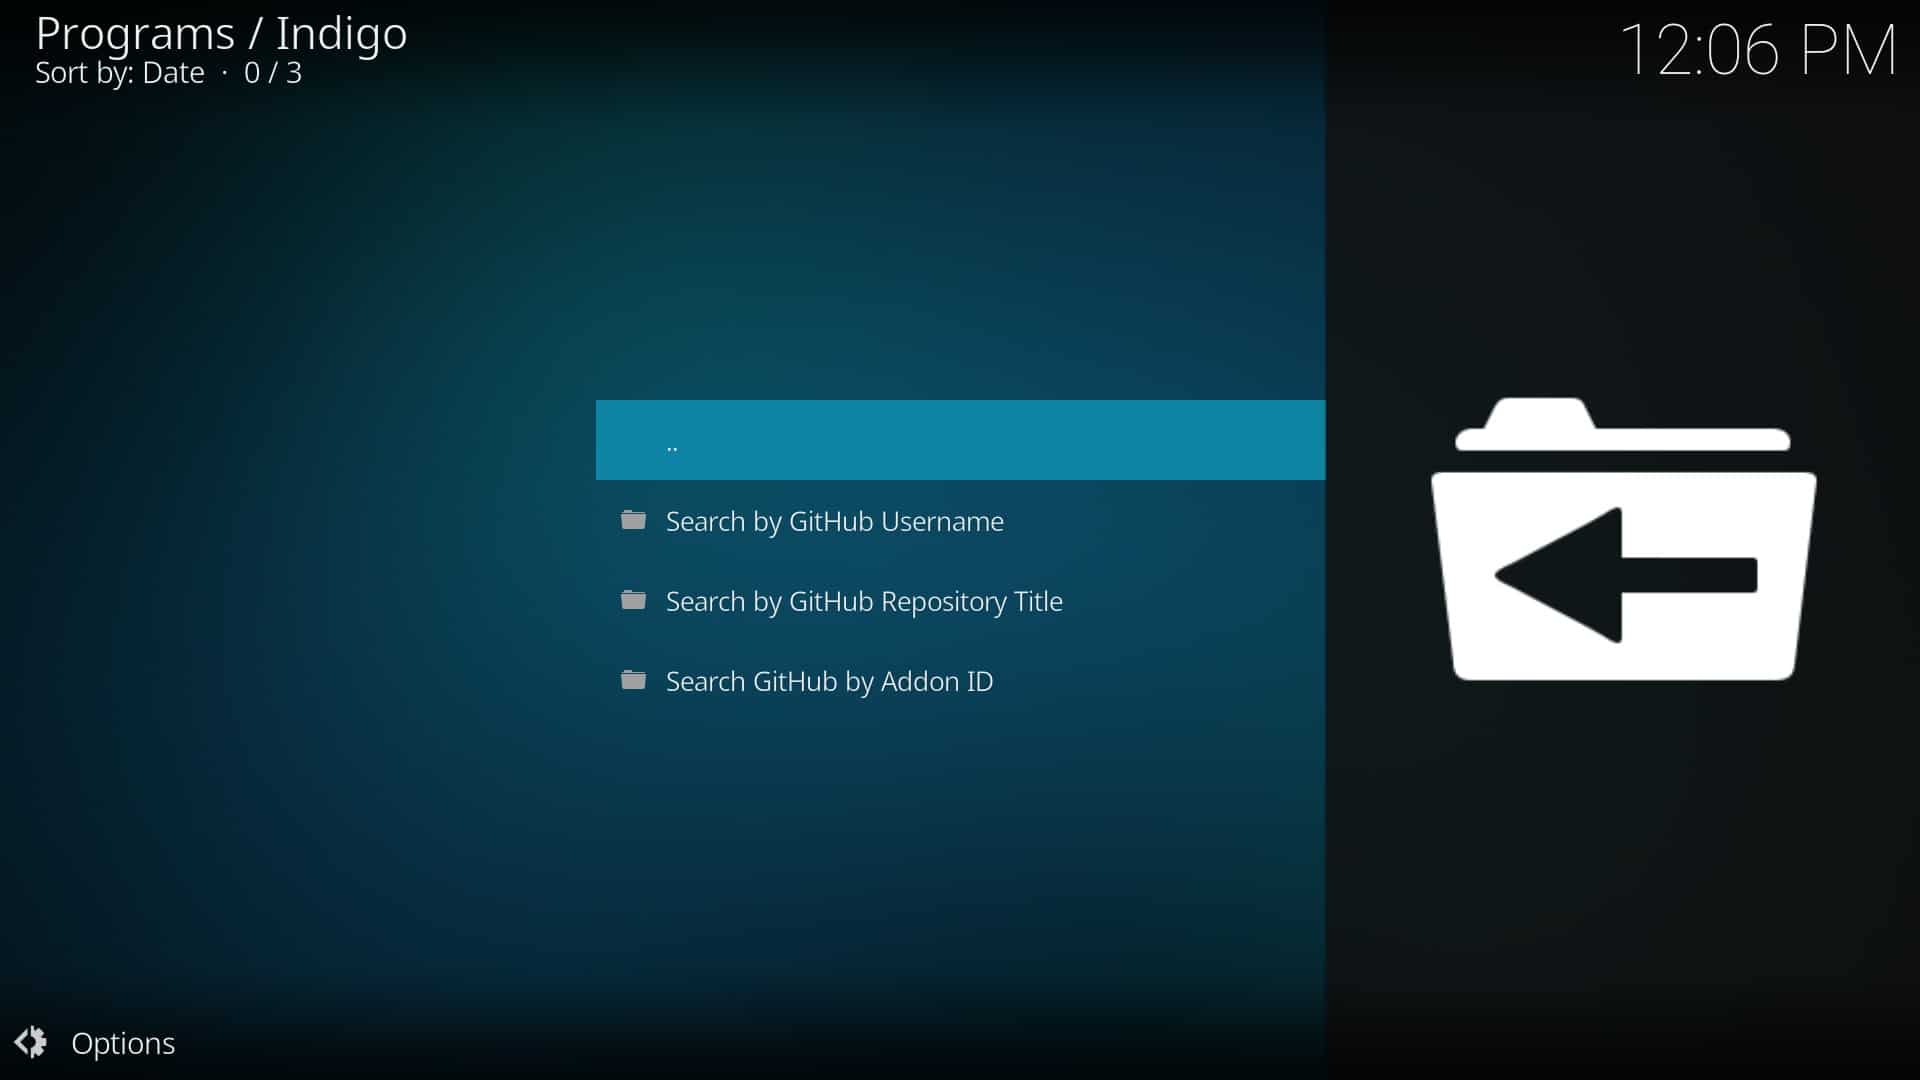
Task: Open the Options label at bottom left
Action: click(x=123, y=1043)
